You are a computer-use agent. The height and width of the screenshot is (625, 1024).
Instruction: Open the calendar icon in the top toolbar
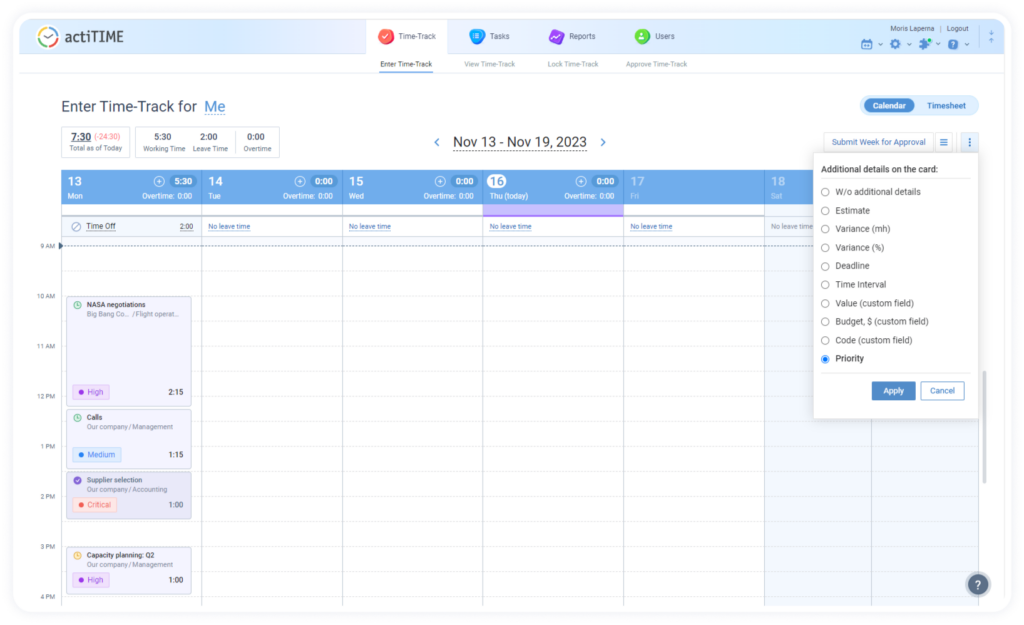tap(867, 44)
